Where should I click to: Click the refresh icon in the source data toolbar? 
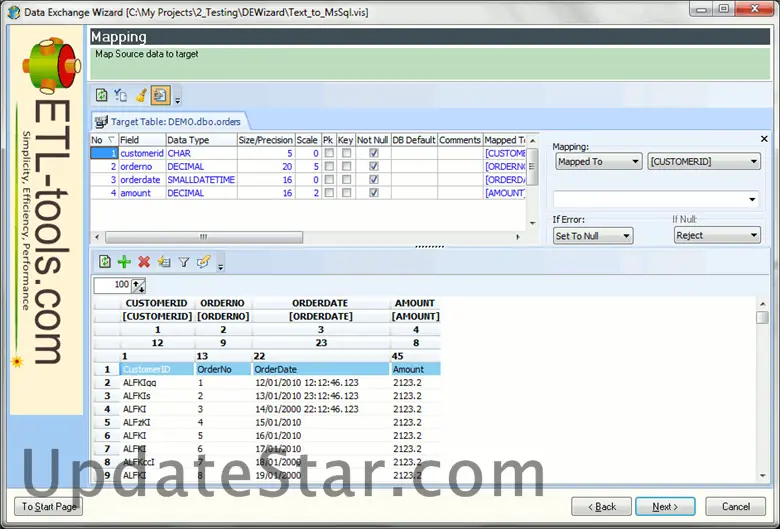(x=104, y=261)
